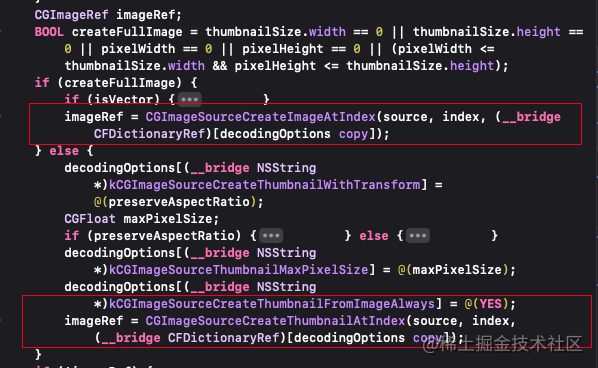
Task: Expand the folded else block ellipsis
Action: pyautogui.click(x=418, y=236)
